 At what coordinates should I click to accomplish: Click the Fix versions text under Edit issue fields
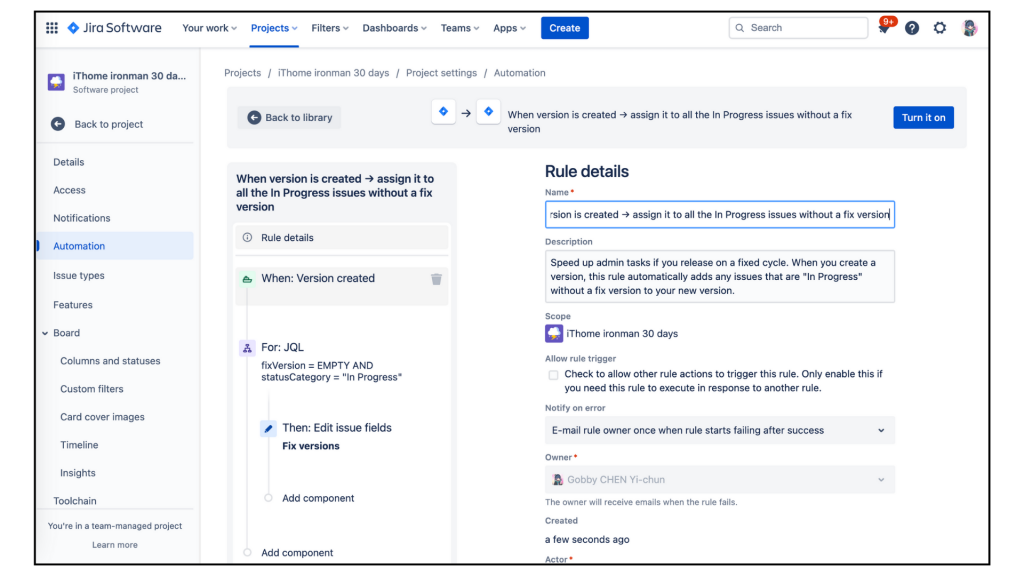[311, 446]
